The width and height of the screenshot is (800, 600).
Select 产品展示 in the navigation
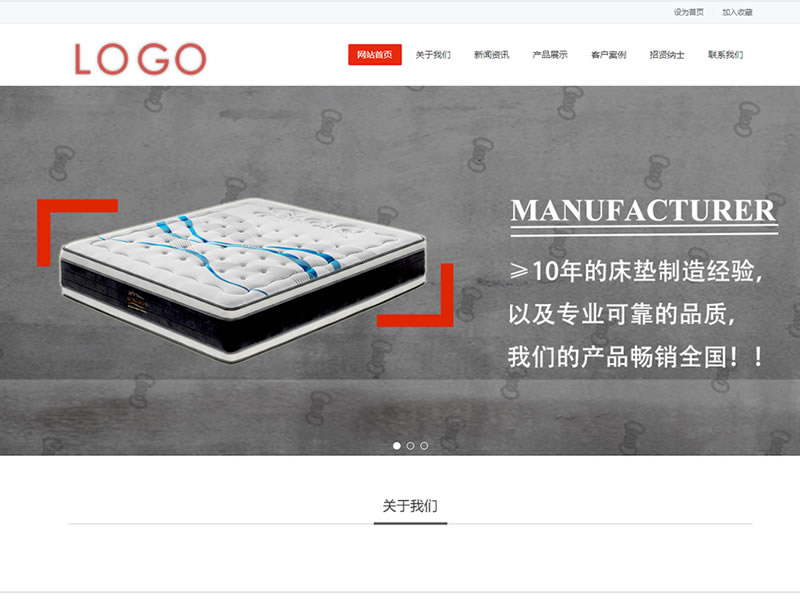550,55
